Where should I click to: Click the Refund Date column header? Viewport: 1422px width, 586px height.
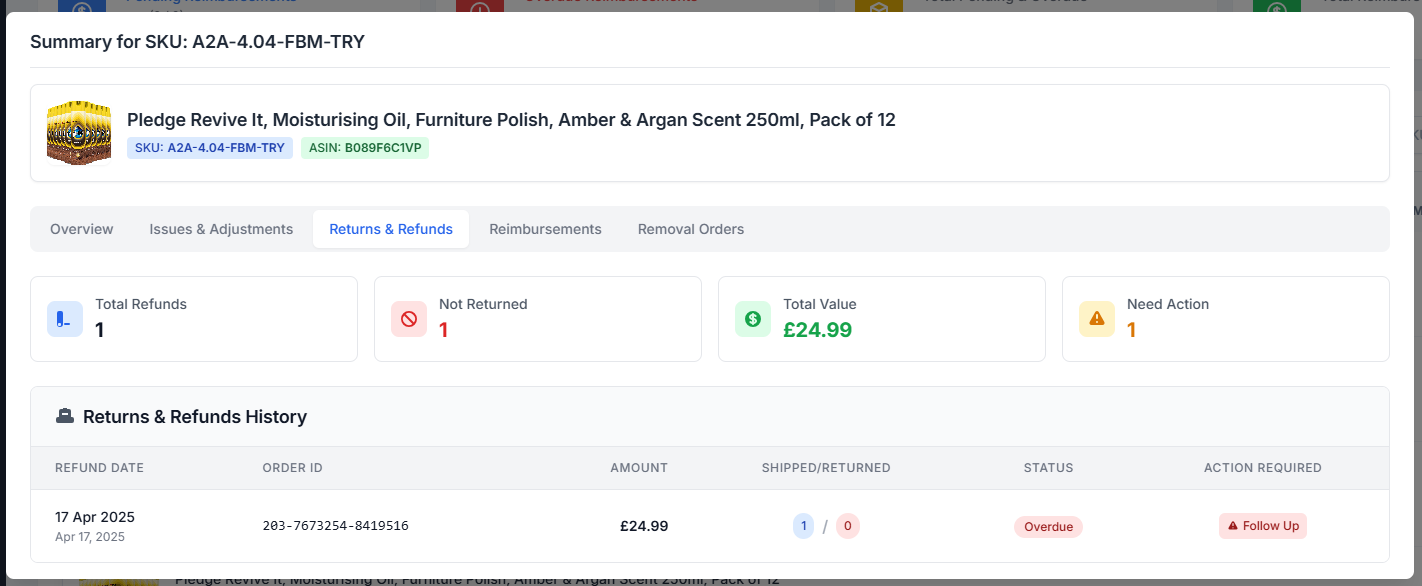[x=100, y=468]
